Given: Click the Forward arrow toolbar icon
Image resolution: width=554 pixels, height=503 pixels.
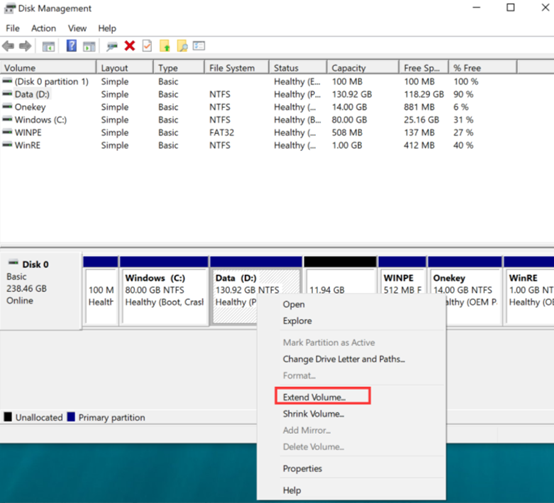Looking at the screenshot, I should 25,46.
